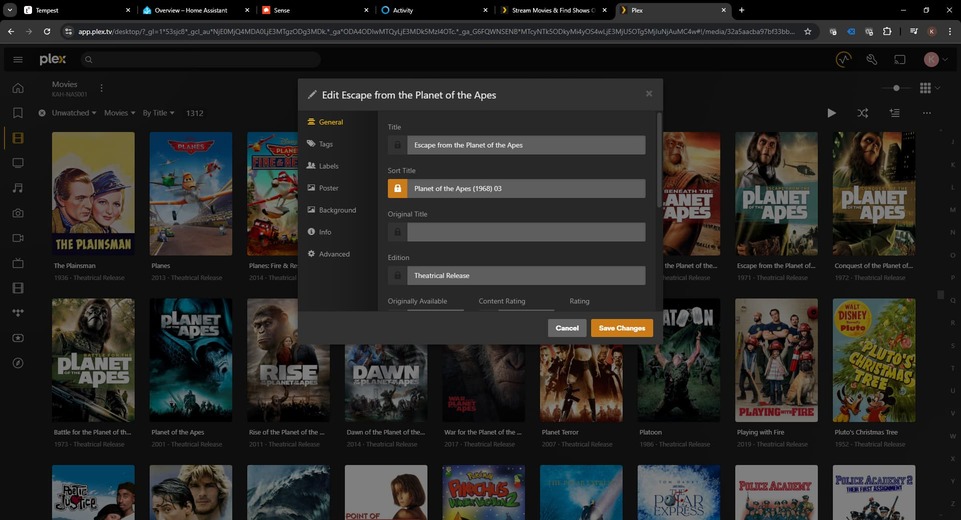Click the Cast to device icon
The width and height of the screenshot is (961, 520).
[900, 59]
